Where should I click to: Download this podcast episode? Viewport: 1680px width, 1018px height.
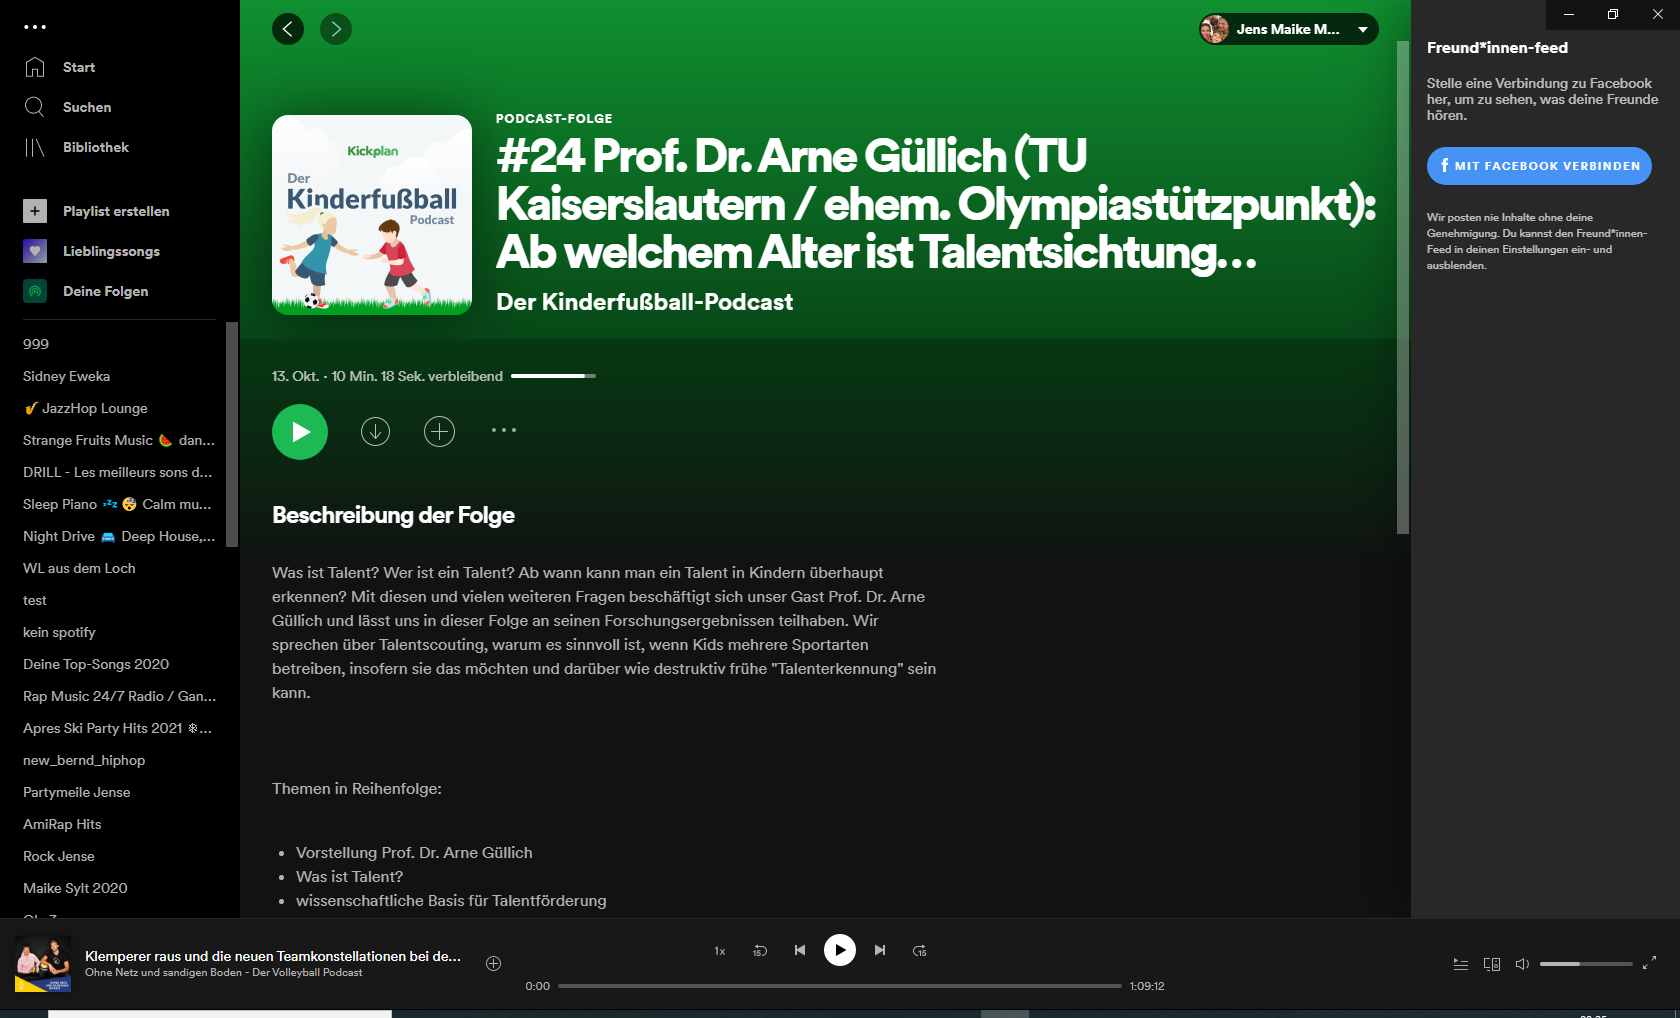(x=375, y=431)
